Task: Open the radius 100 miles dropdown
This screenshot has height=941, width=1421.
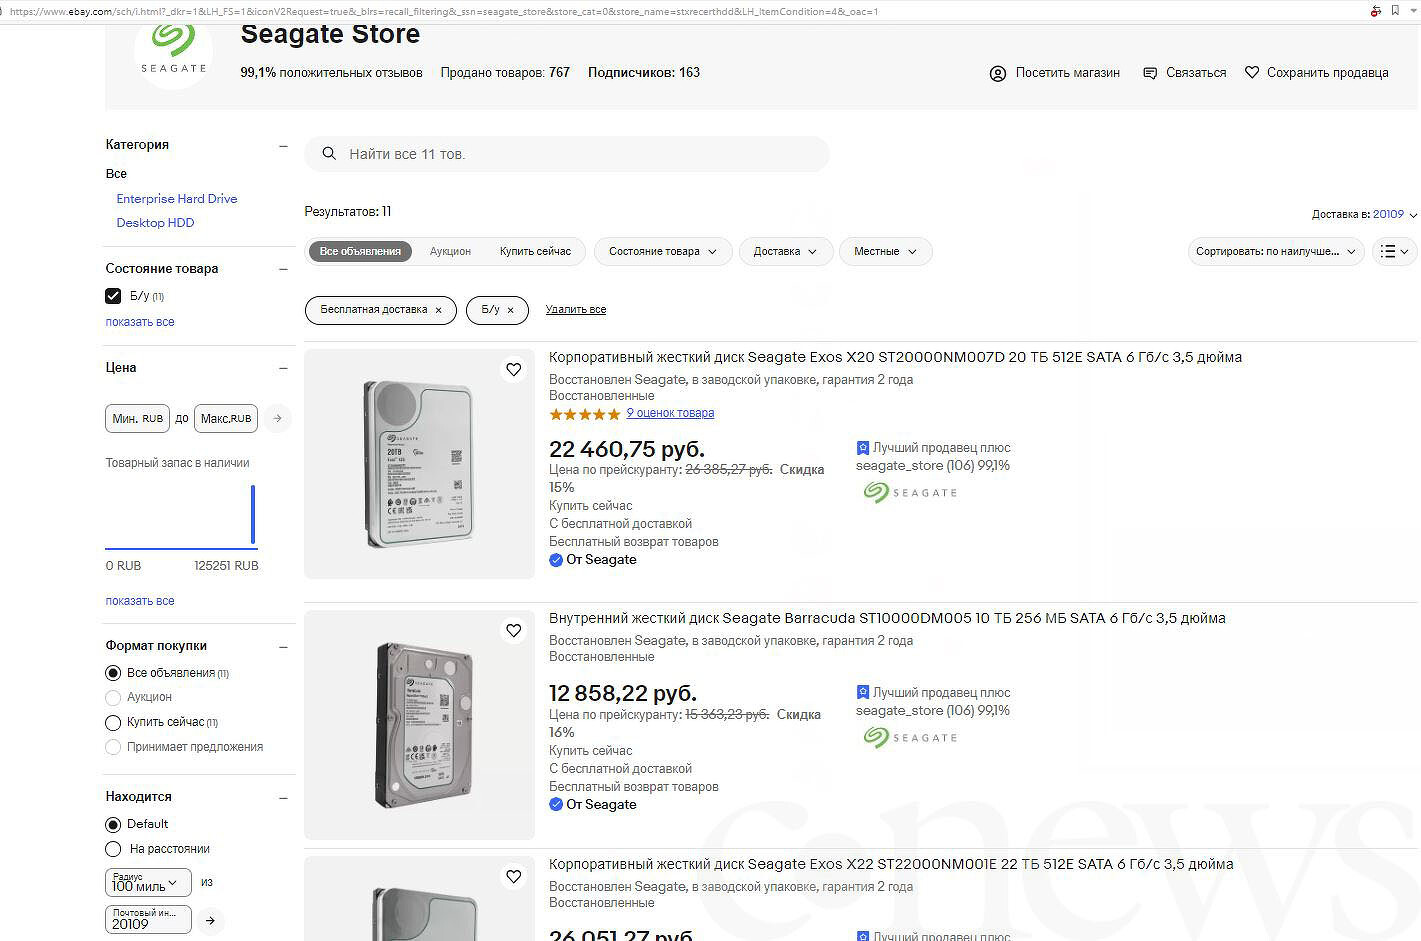Action: (148, 883)
